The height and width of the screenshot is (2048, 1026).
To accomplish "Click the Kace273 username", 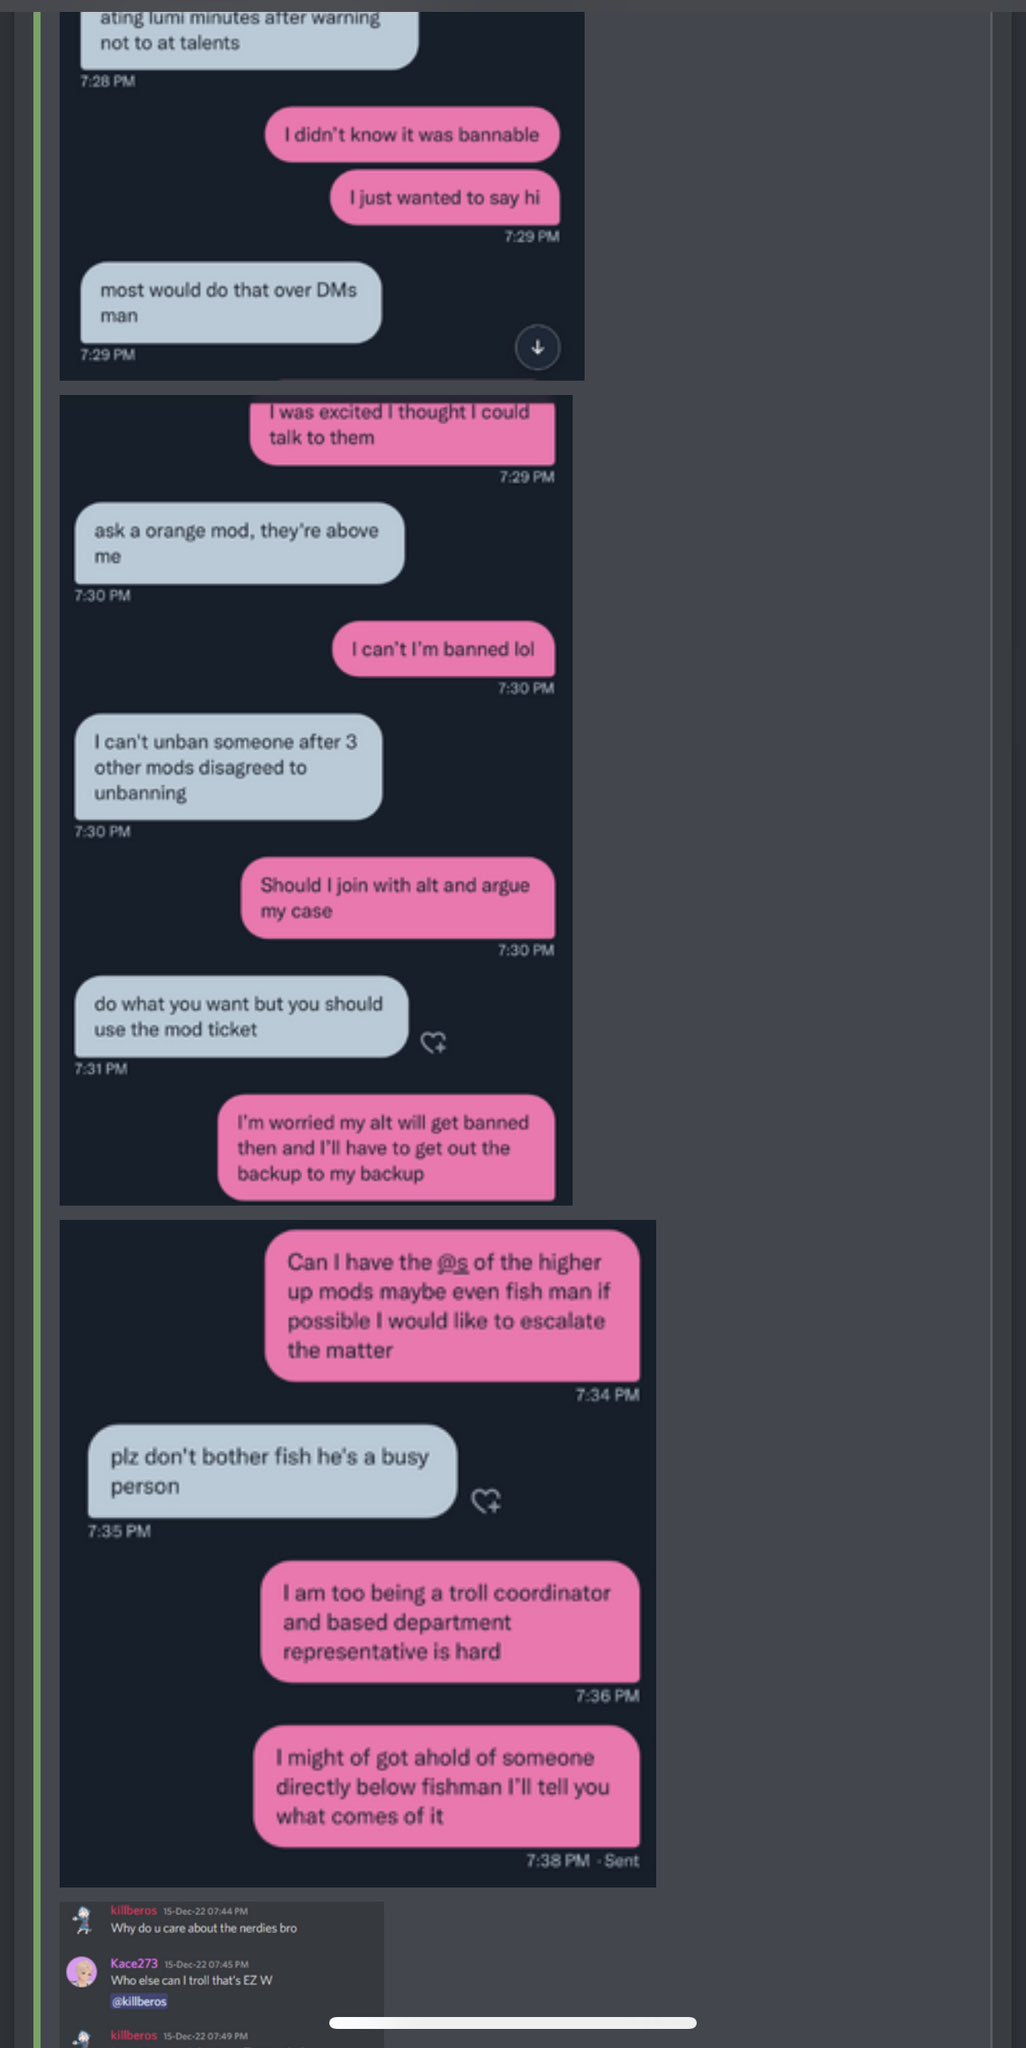I will [134, 1963].
